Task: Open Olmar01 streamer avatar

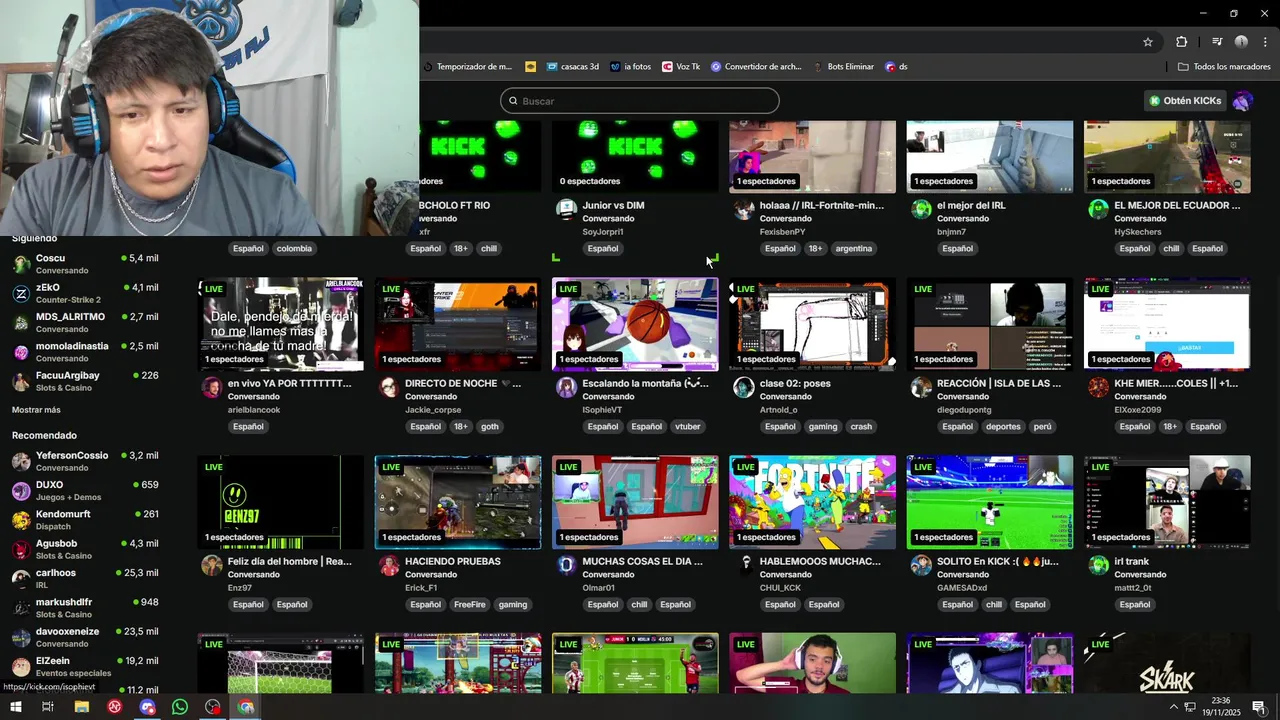Action: coord(566,566)
